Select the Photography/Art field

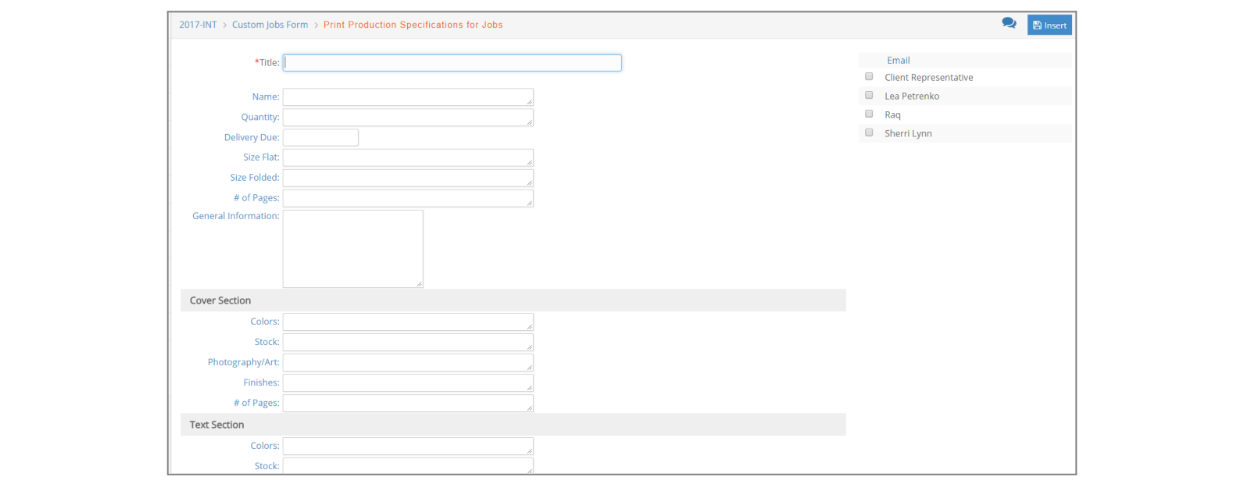coord(408,362)
